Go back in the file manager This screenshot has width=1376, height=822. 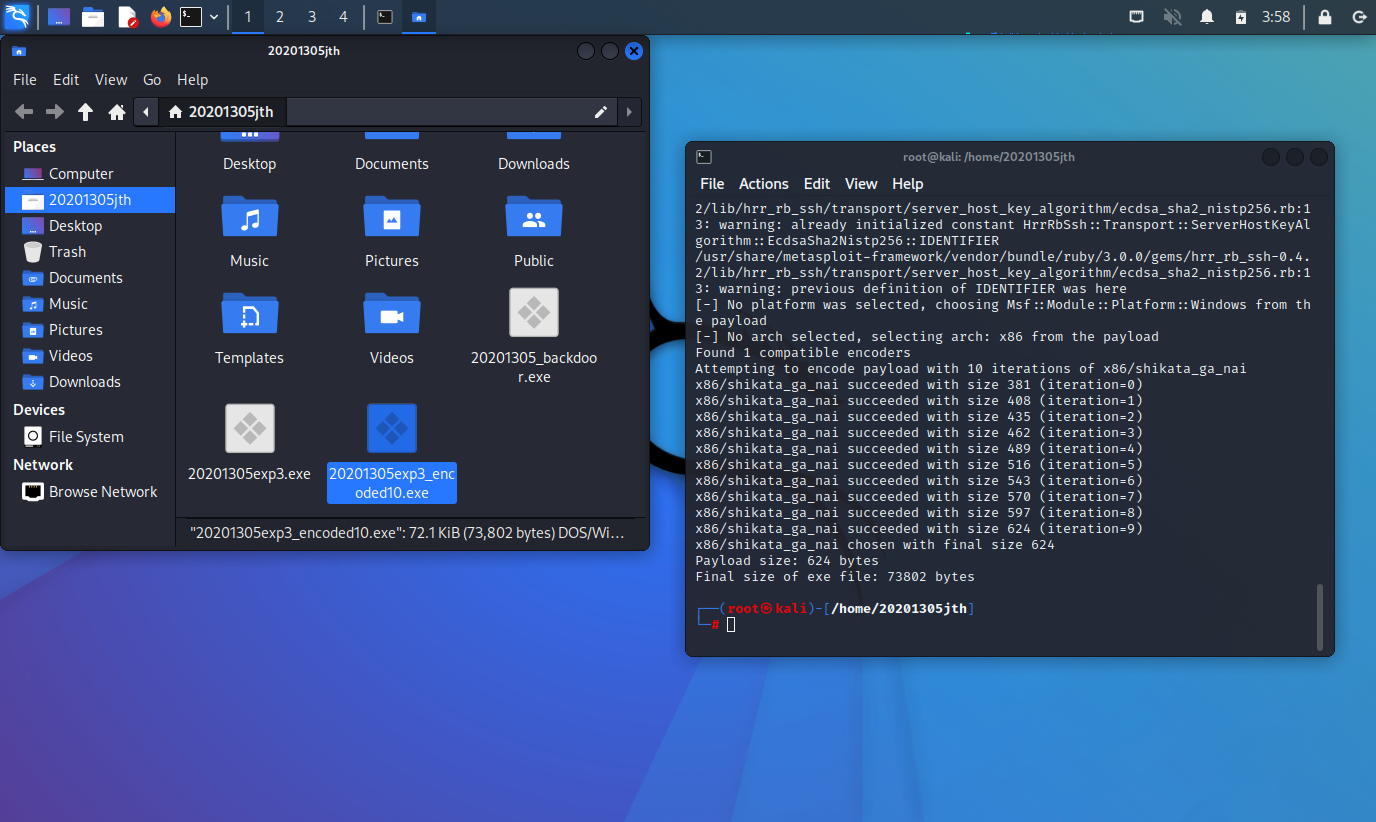pyautogui.click(x=24, y=112)
